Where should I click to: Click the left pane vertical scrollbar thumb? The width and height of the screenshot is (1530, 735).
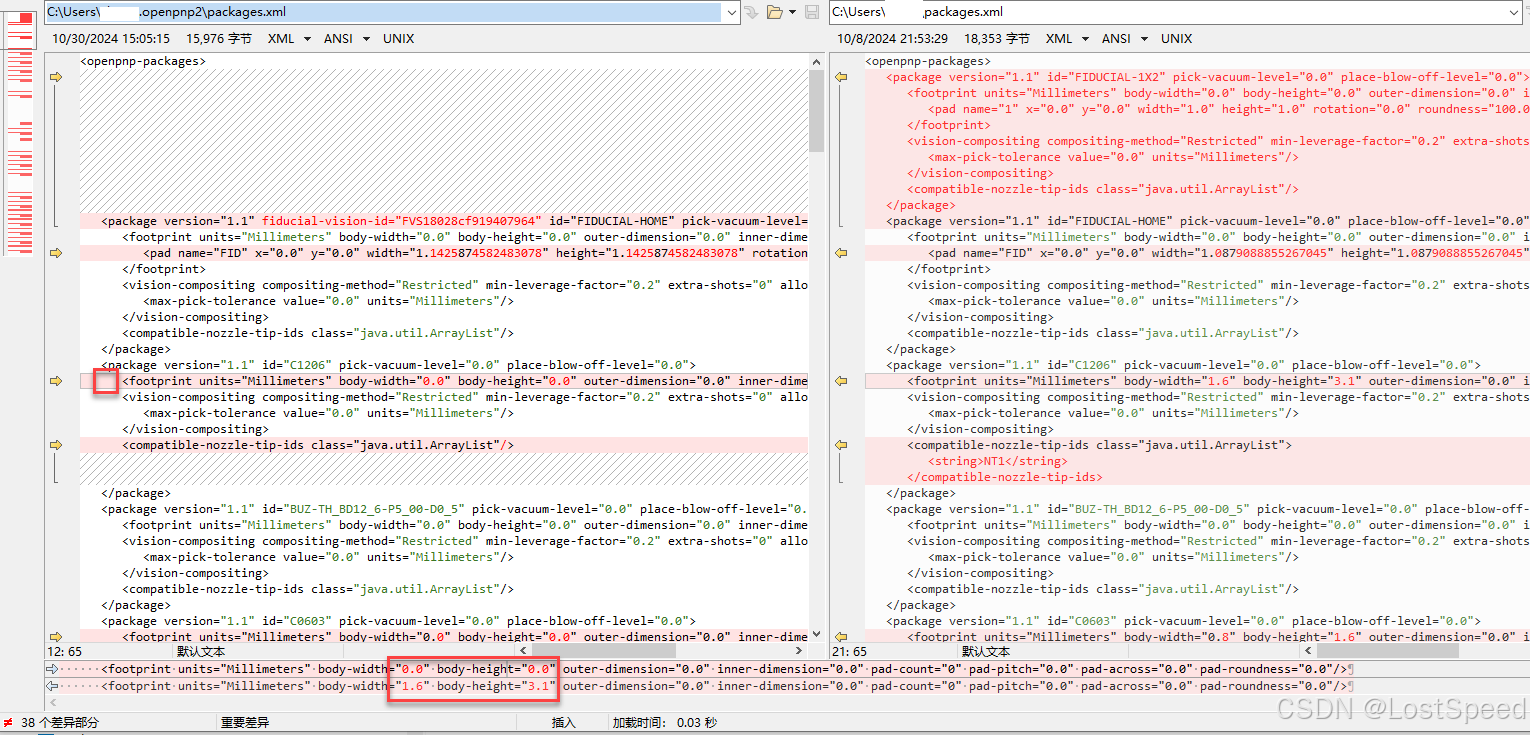coord(816,111)
